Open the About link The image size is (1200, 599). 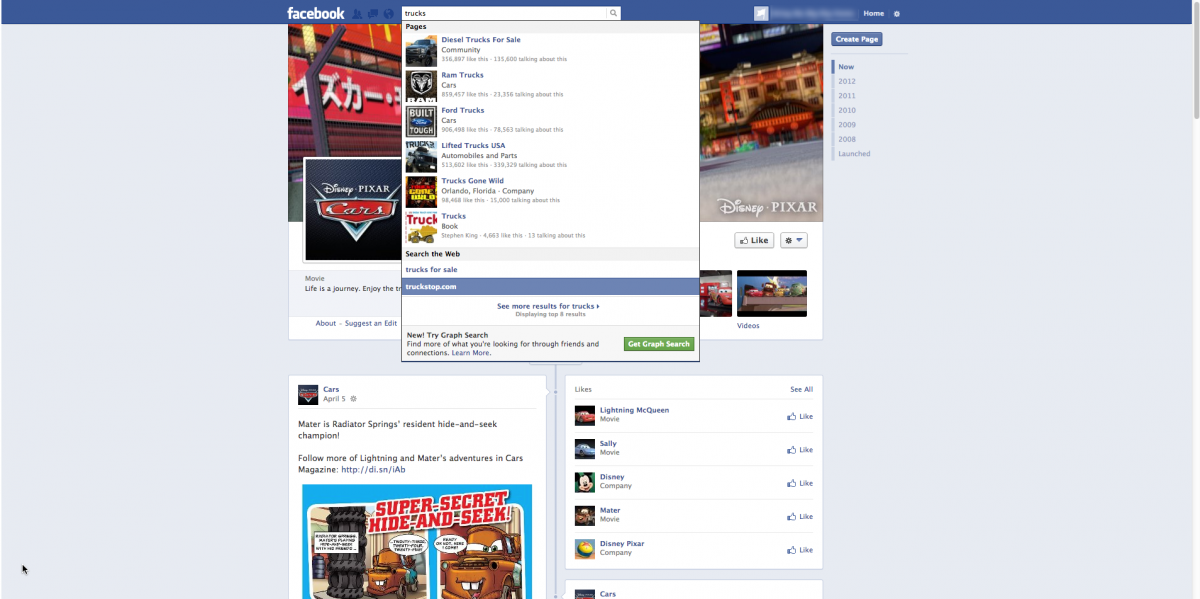pyautogui.click(x=326, y=324)
